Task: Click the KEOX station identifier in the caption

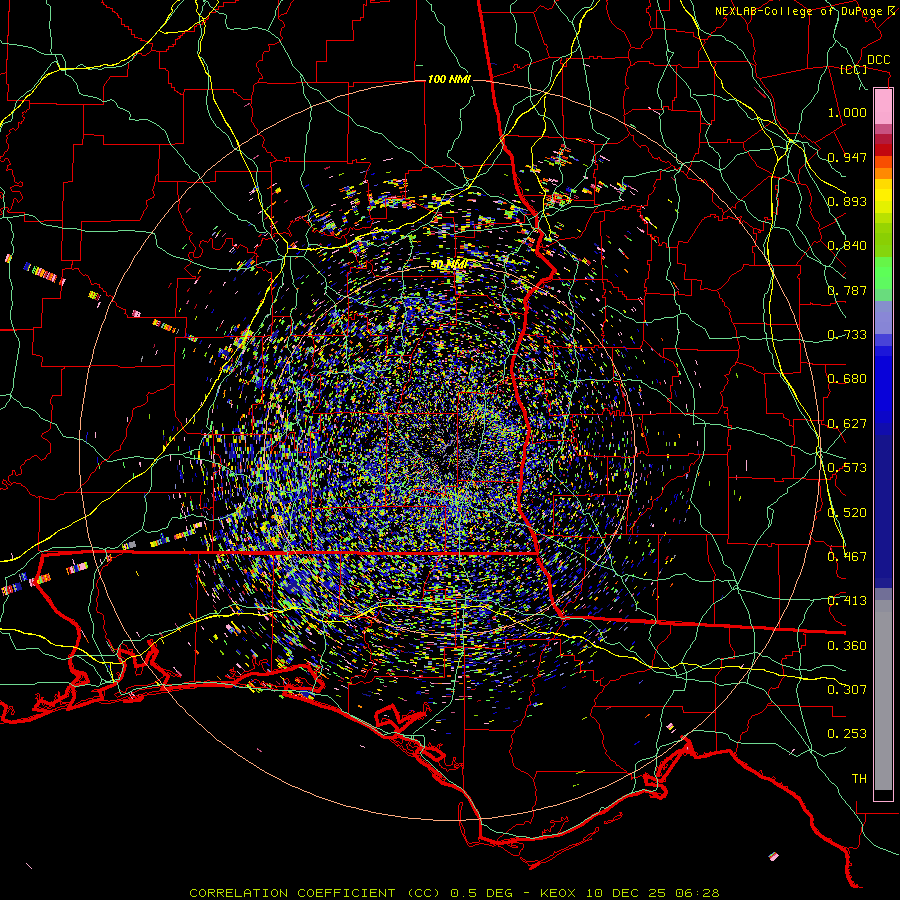Action: pos(557,893)
